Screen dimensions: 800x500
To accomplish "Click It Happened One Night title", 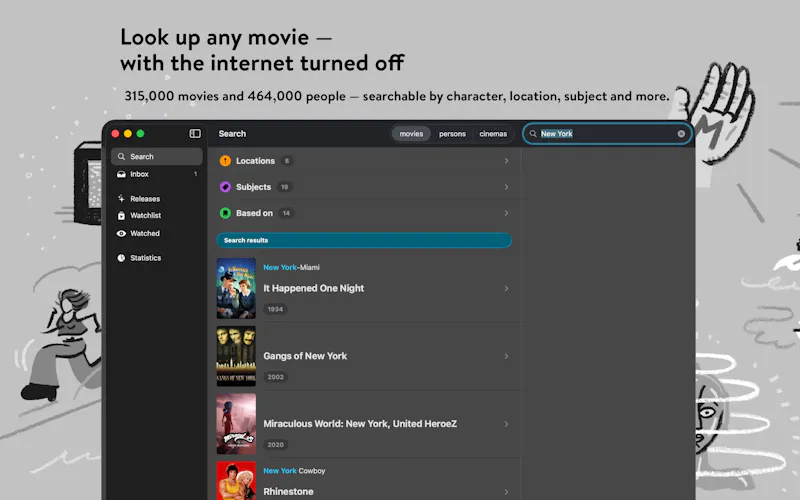I will pyautogui.click(x=313, y=288).
